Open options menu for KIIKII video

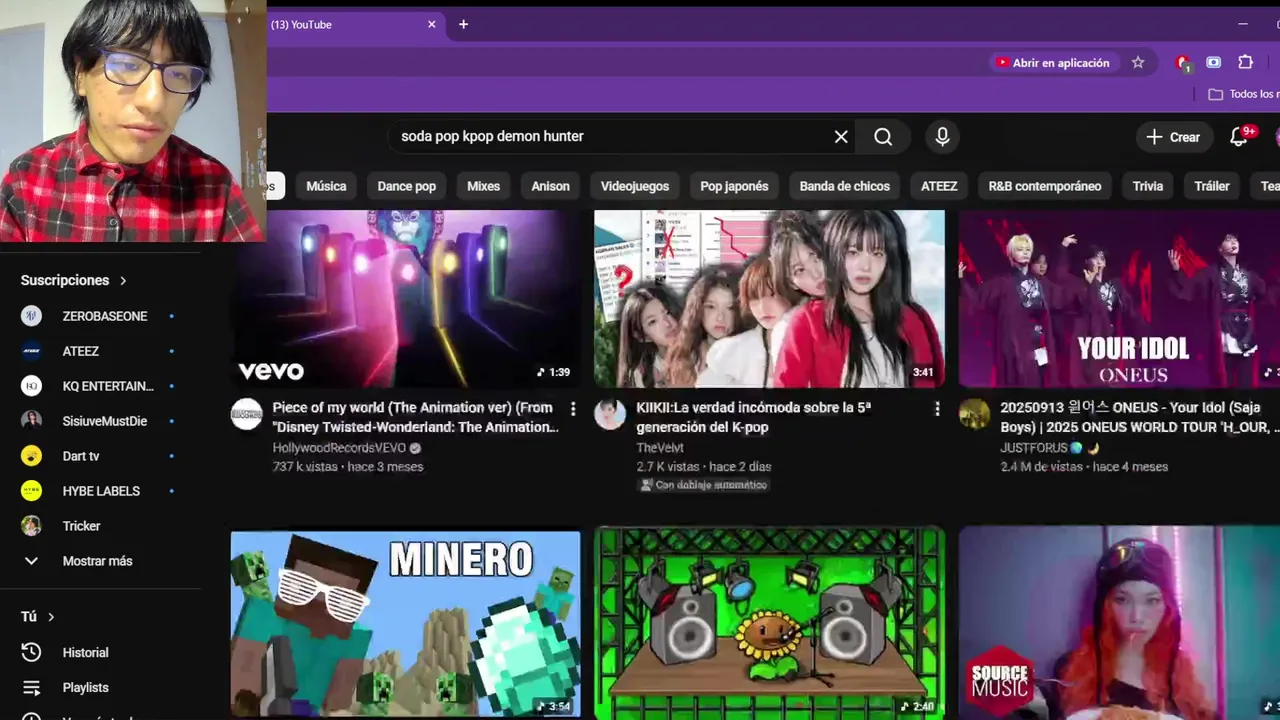click(x=937, y=408)
